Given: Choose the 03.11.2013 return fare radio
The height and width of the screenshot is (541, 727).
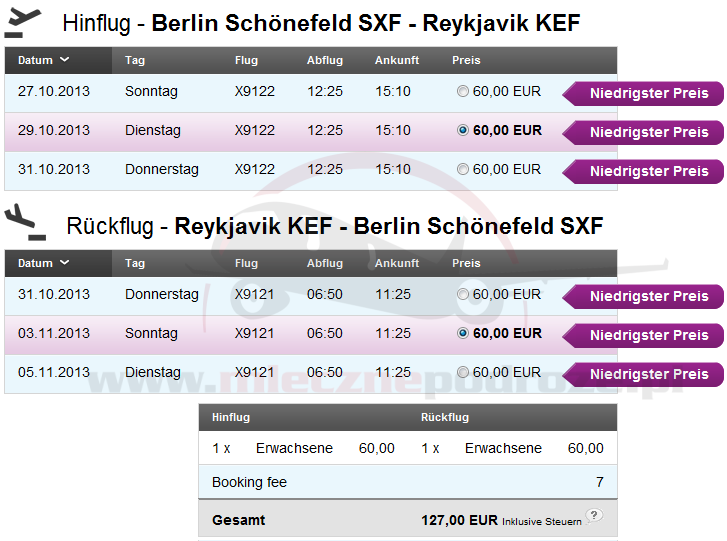Looking at the screenshot, I should [x=462, y=334].
